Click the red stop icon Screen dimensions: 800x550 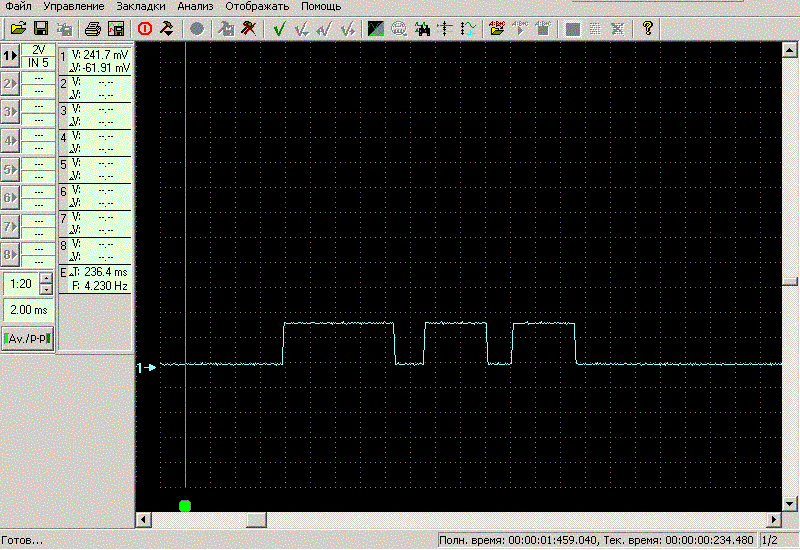click(145, 29)
